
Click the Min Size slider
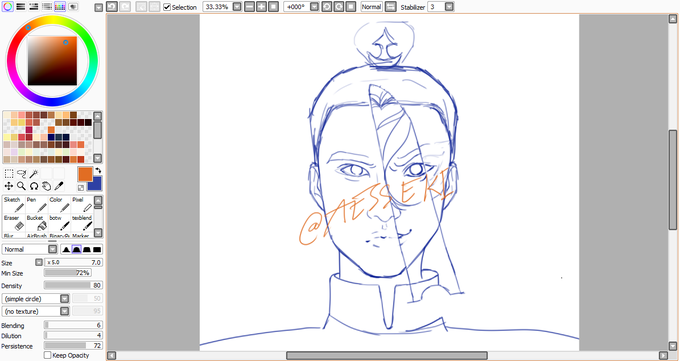[67, 273]
